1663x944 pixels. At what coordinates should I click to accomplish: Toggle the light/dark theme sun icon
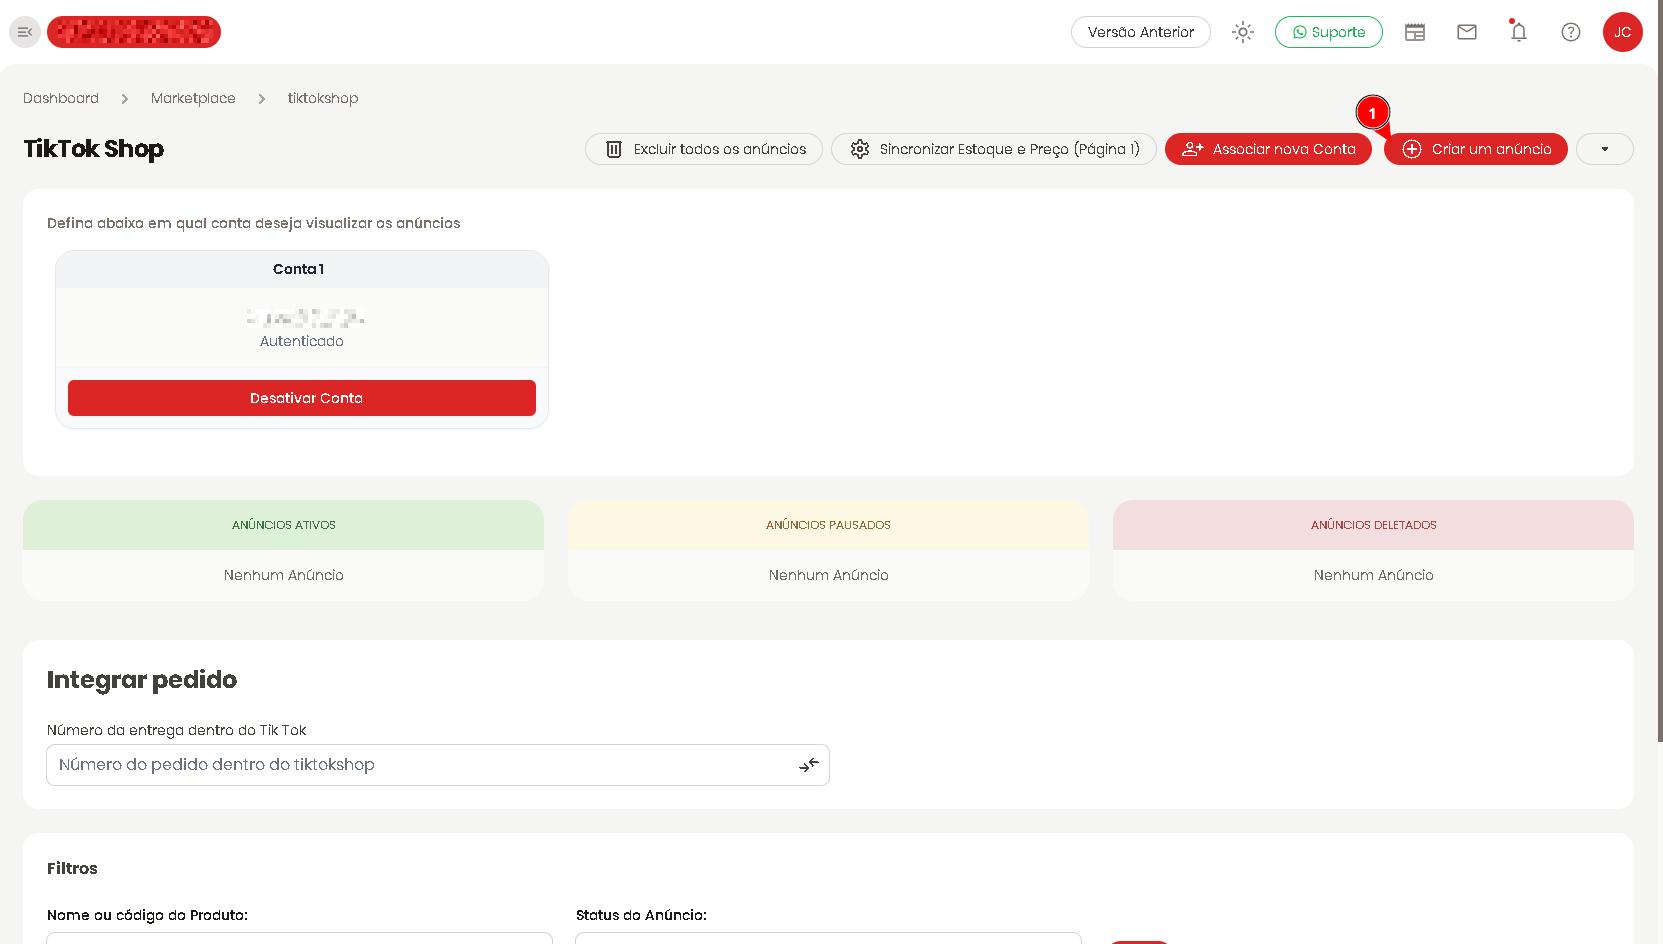1243,32
